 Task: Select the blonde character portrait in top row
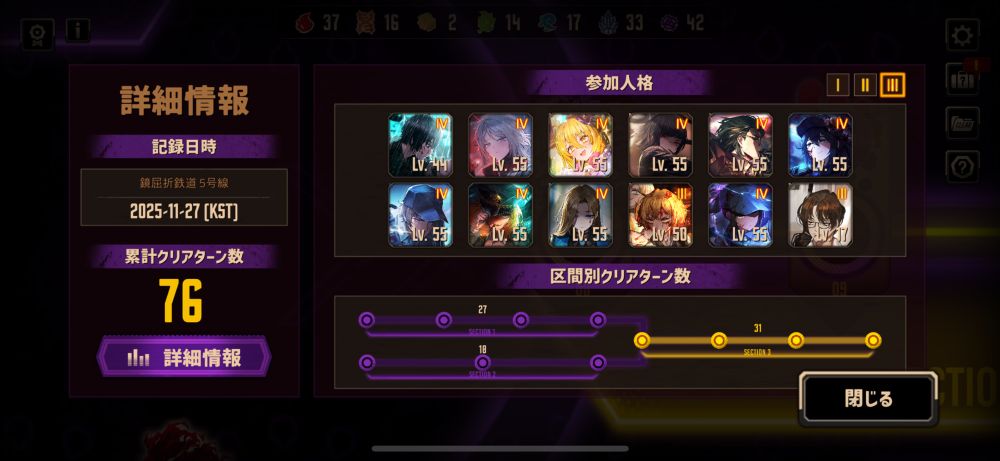[580, 145]
